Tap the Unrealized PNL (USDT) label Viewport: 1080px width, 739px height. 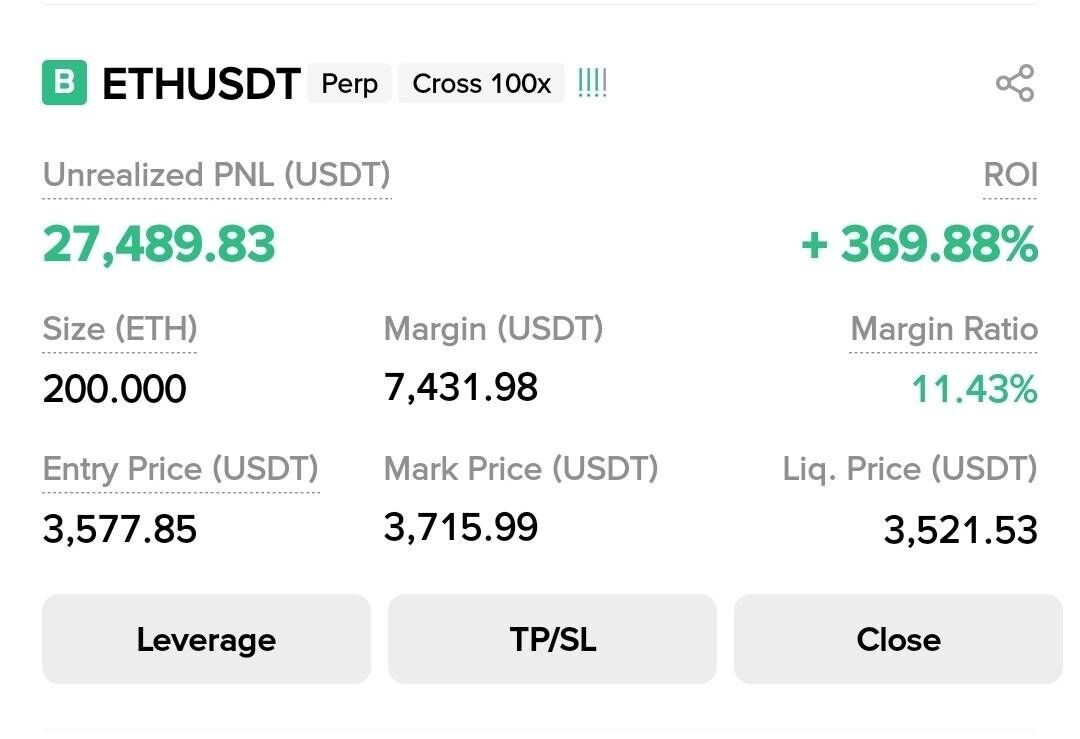tap(216, 175)
